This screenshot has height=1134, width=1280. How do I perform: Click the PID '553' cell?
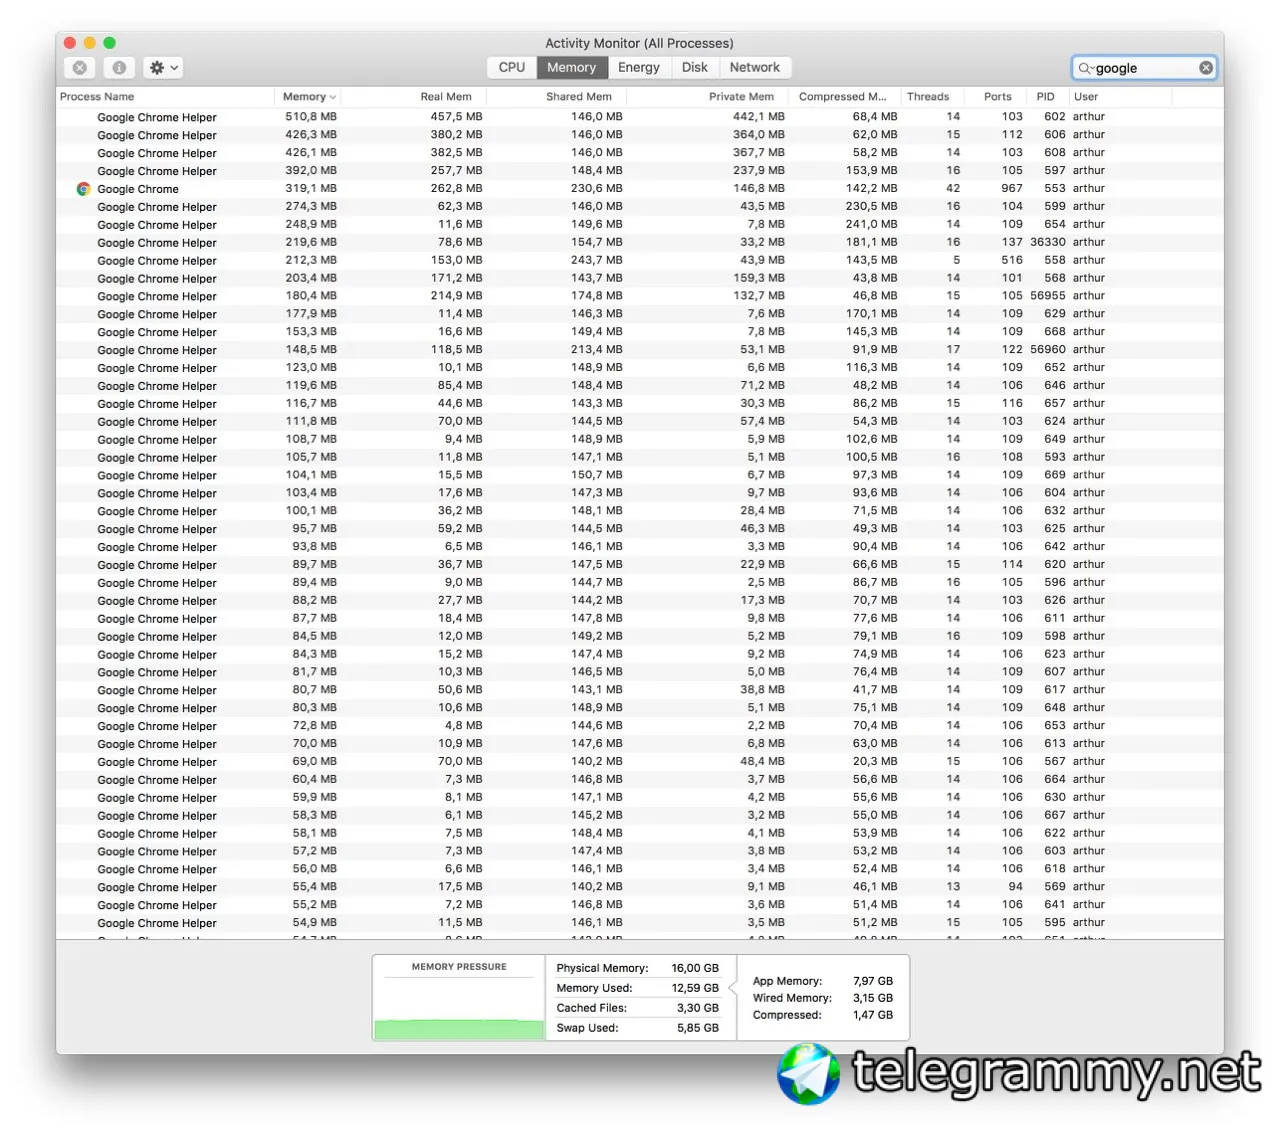point(1055,188)
